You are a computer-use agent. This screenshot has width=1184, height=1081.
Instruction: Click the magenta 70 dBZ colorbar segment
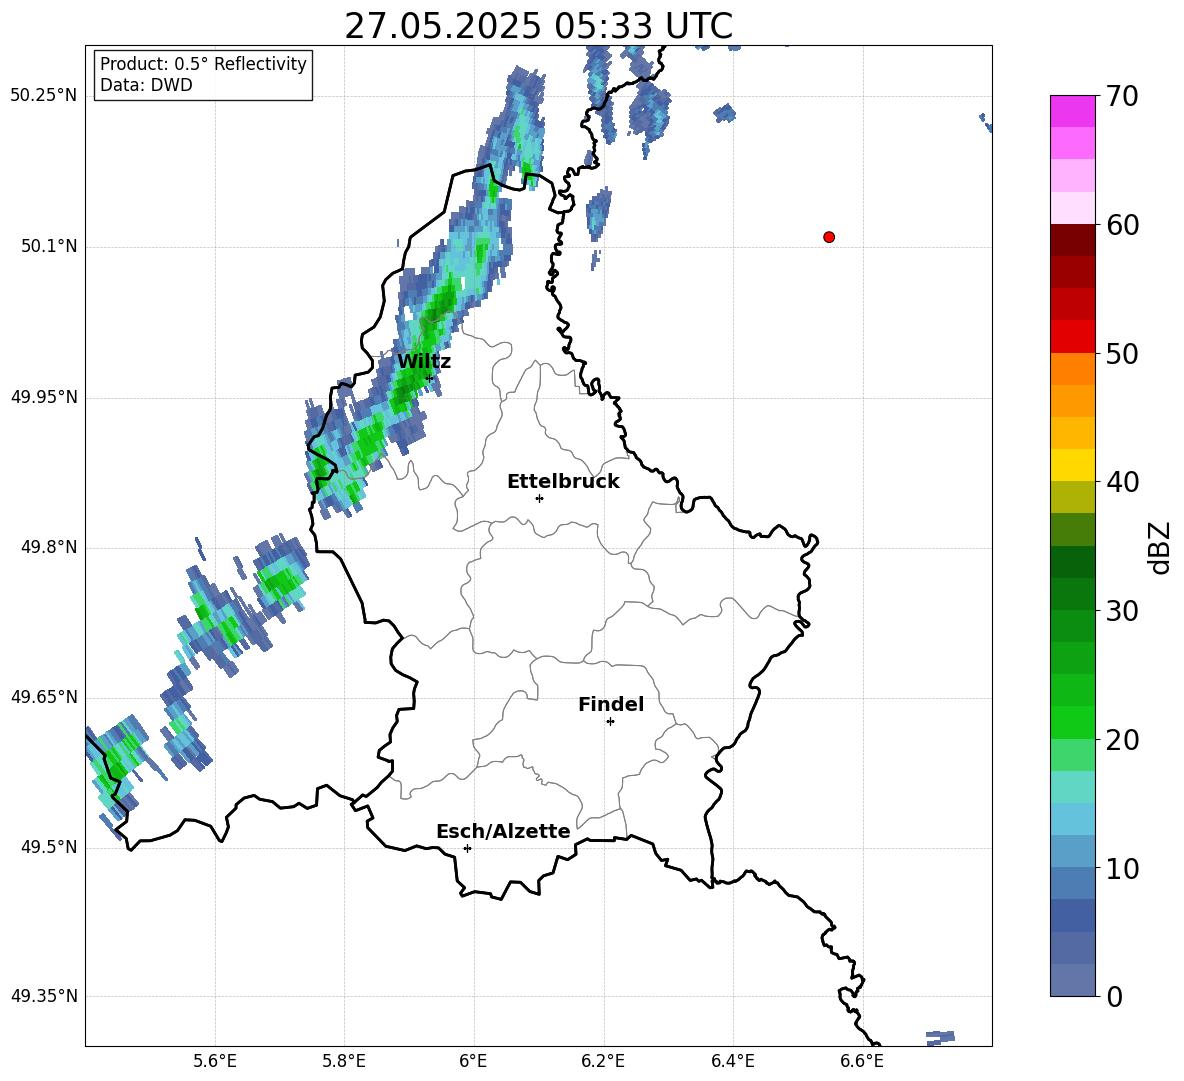(1072, 111)
